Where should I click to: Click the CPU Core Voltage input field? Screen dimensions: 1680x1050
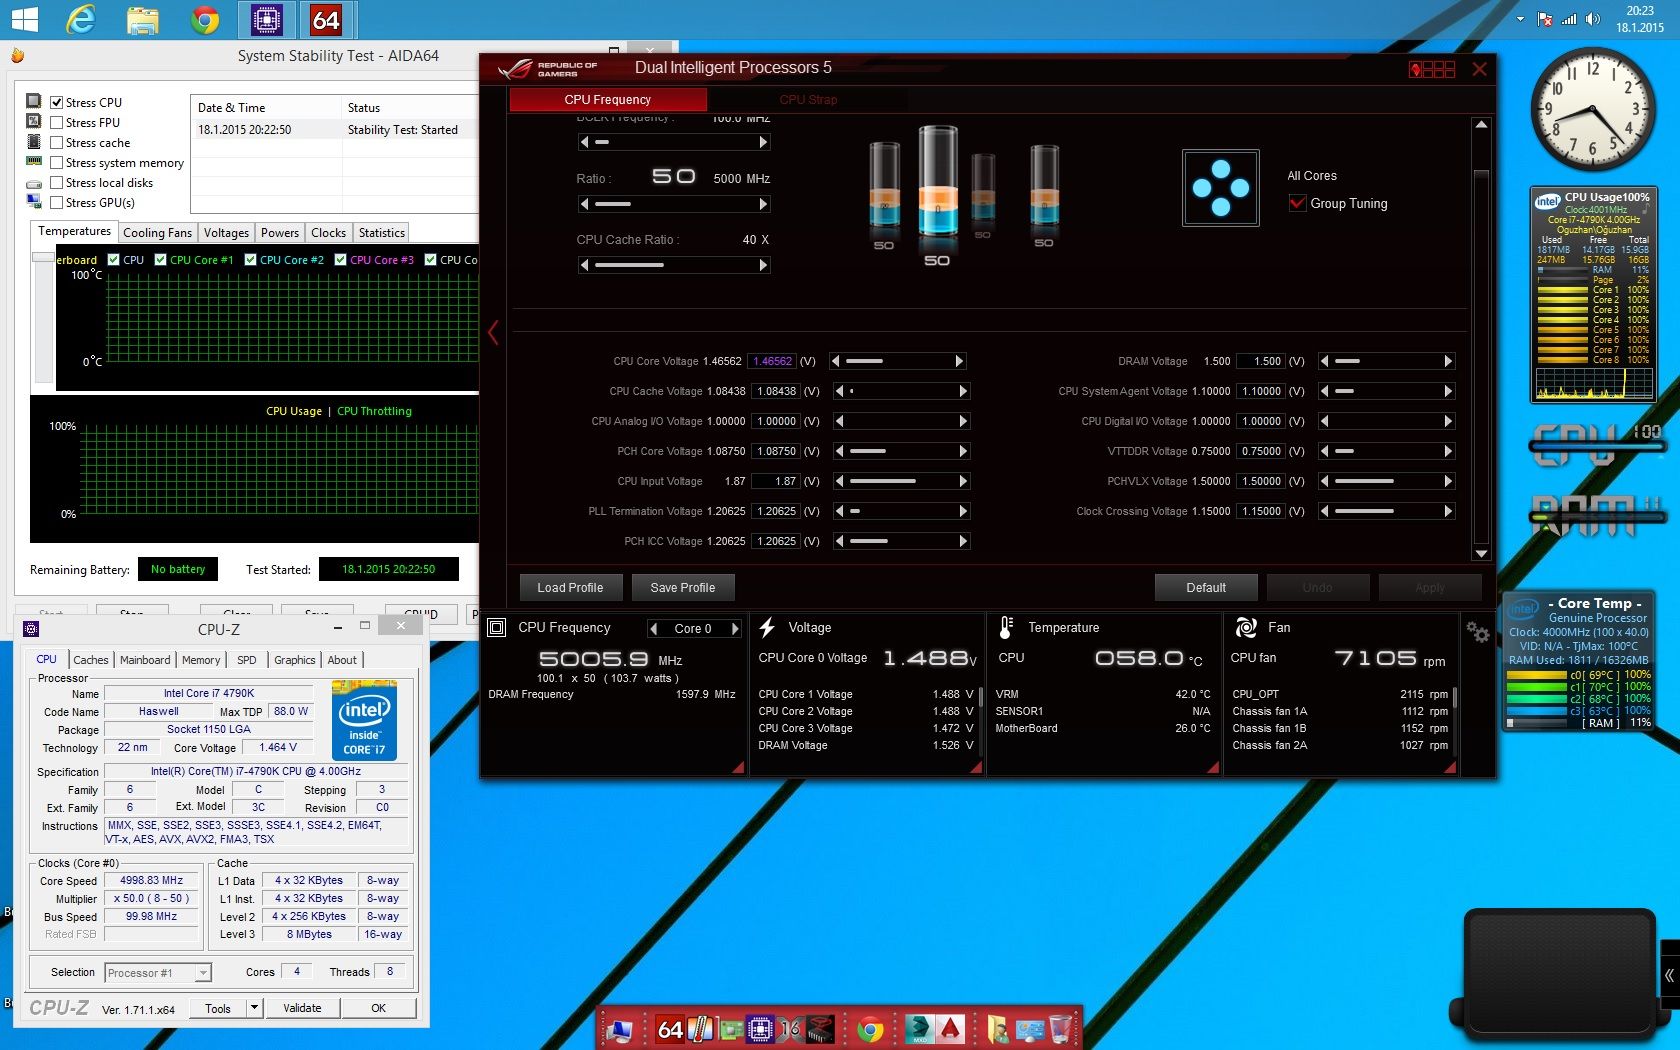[x=773, y=361]
